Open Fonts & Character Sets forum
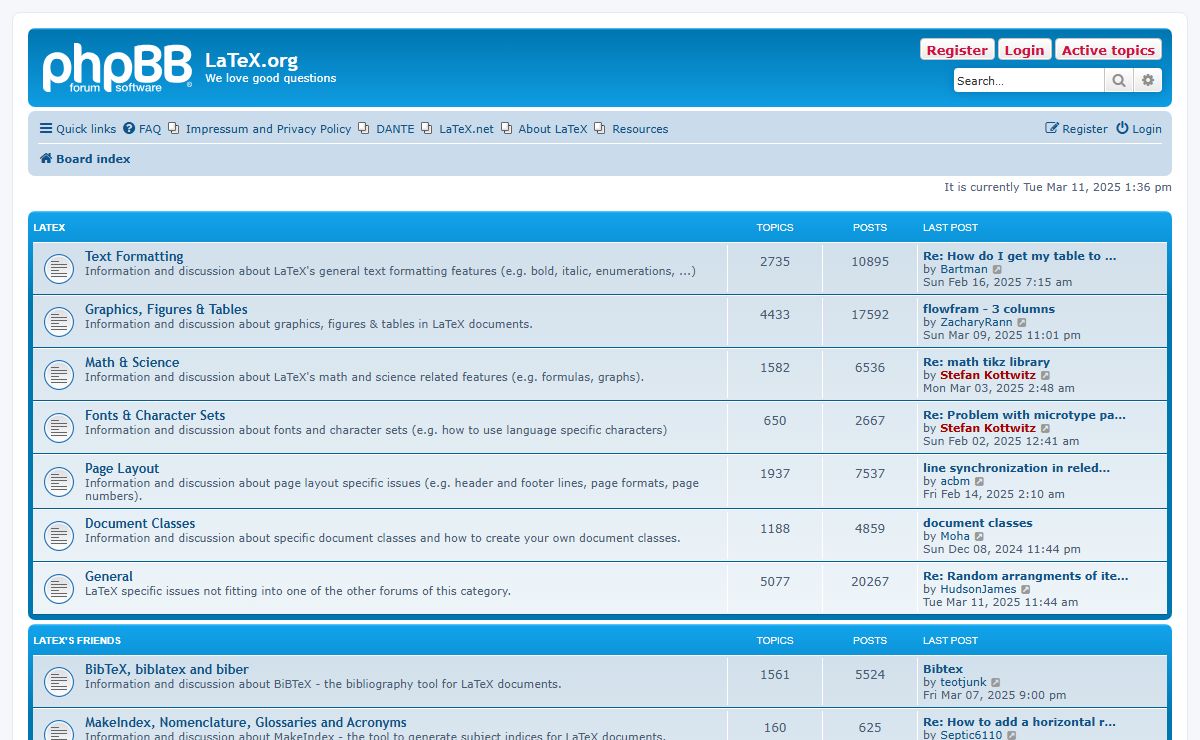The image size is (1200, 740). (x=155, y=415)
